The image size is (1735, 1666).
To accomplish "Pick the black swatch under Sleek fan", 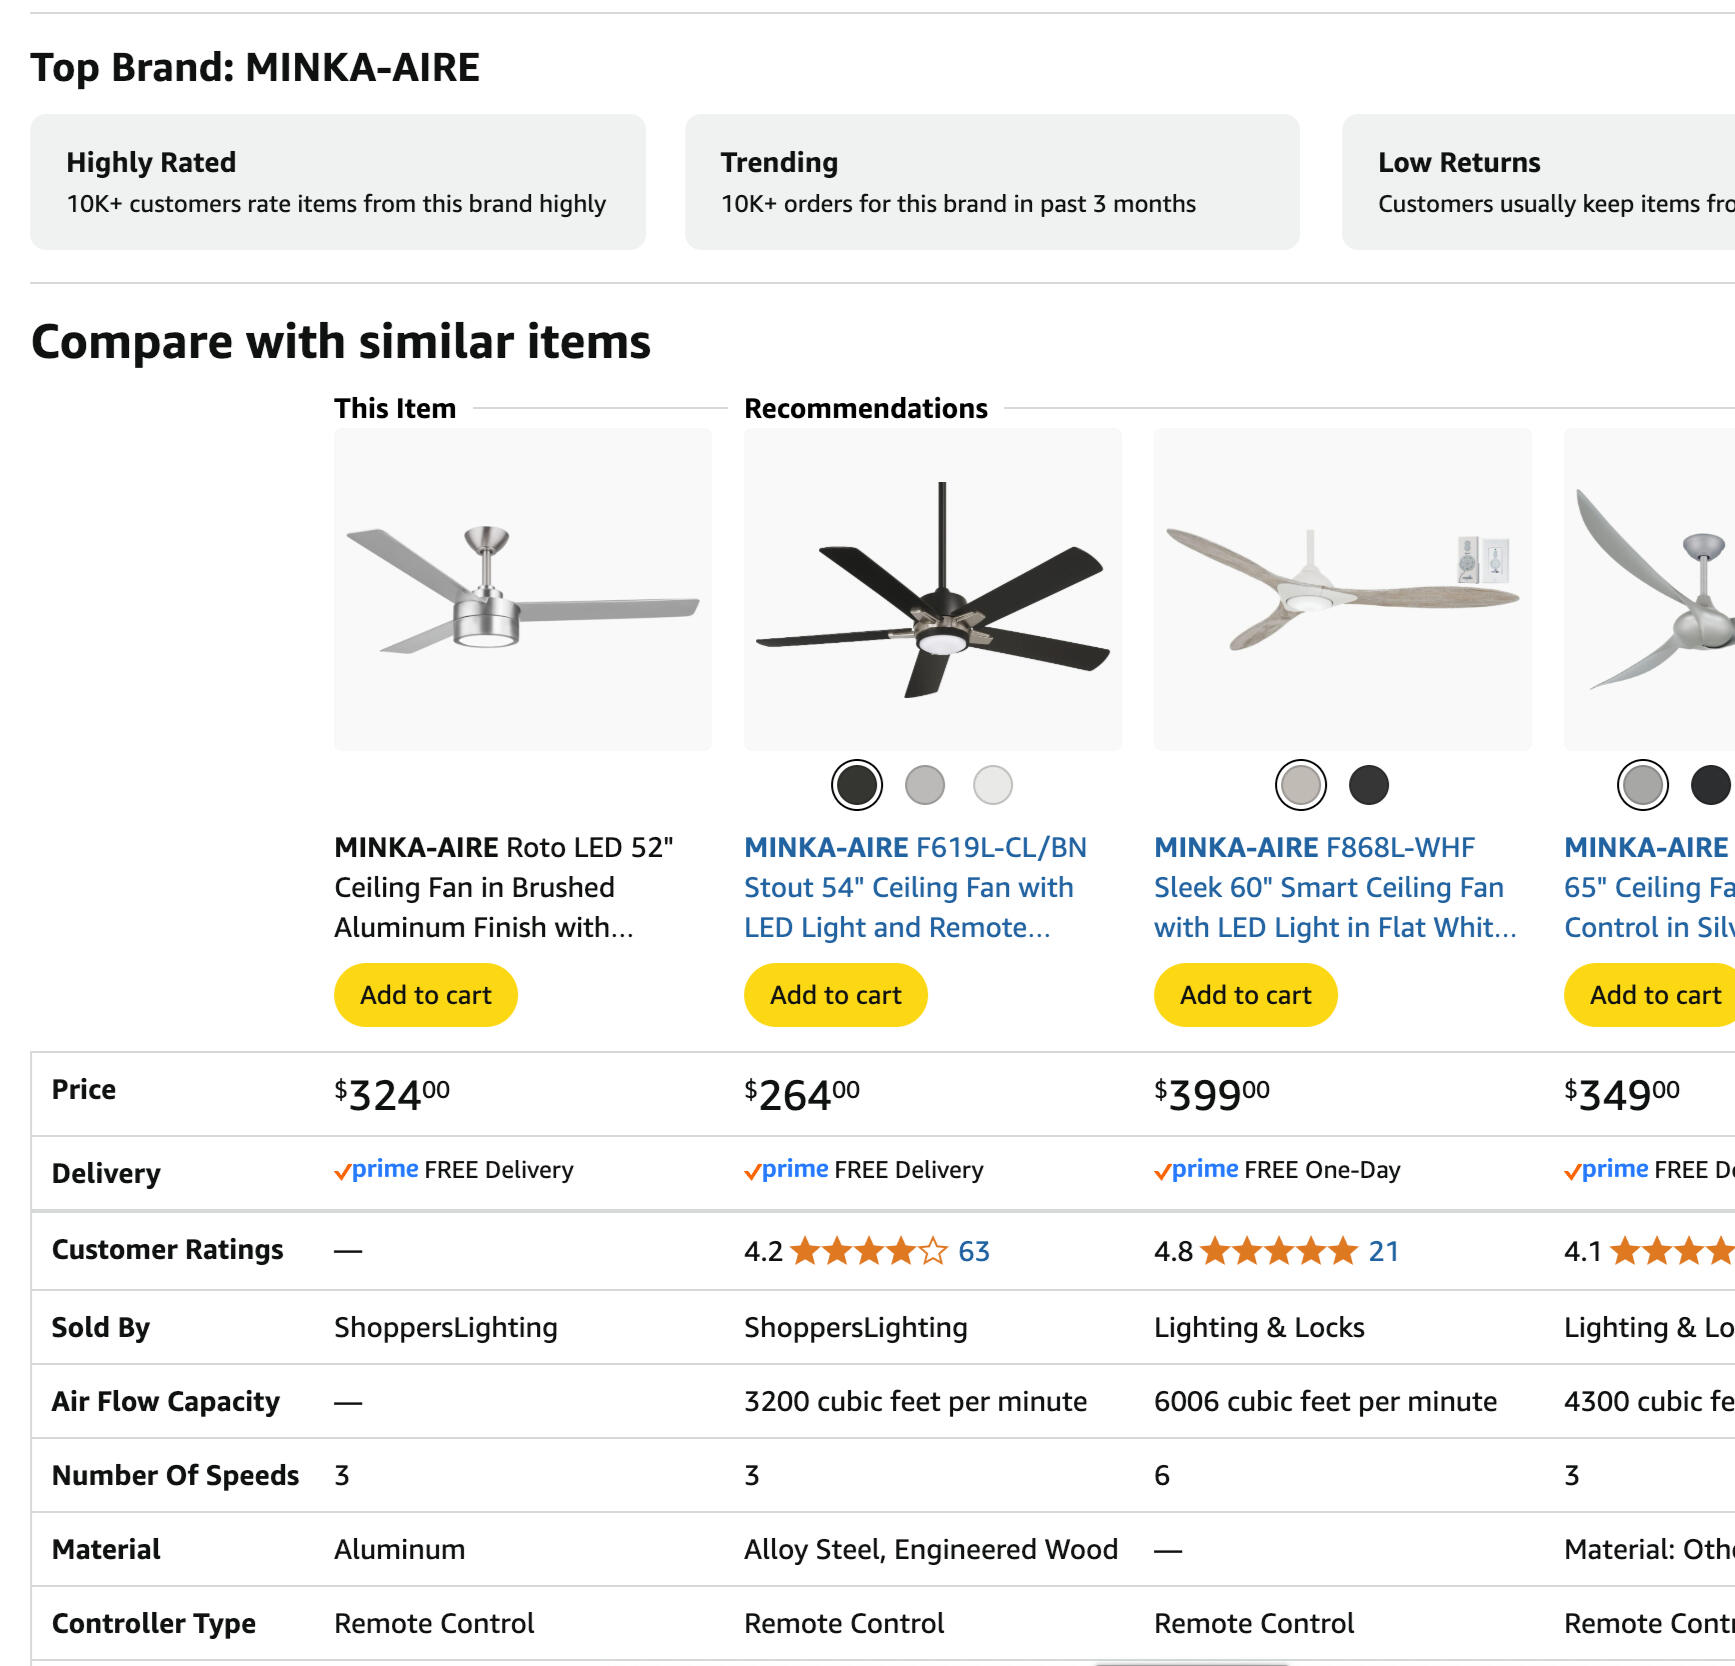I will pos(1369,785).
